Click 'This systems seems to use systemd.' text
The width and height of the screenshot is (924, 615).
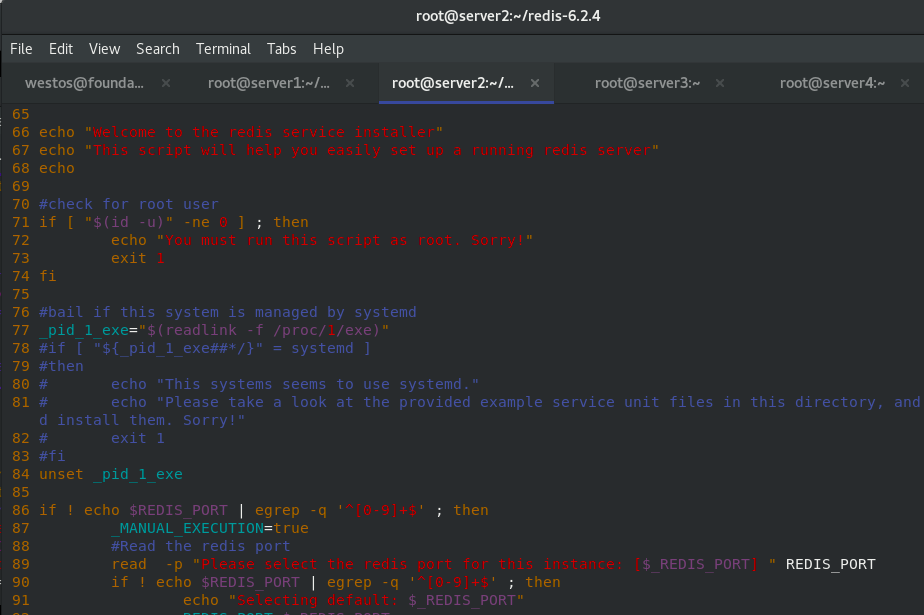[318, 383]
